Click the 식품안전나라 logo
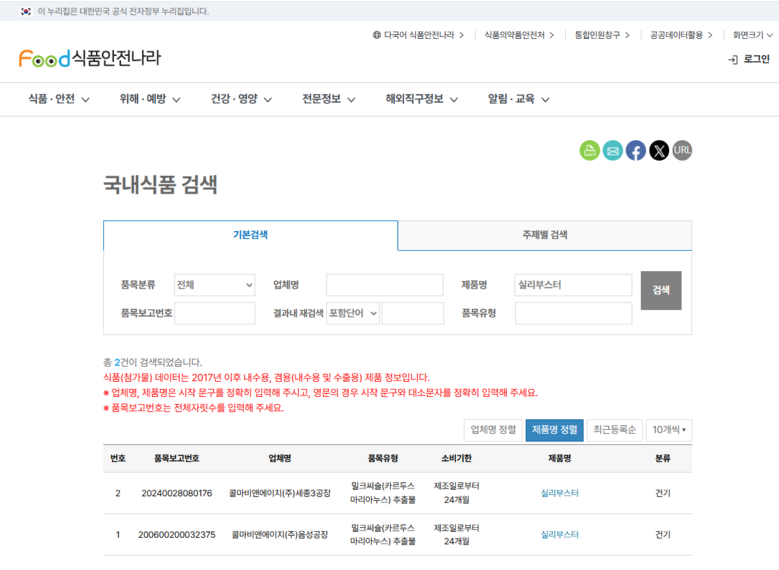Image resolution: width=779 pixels, height=570 pixels. (x=89, y=58)
